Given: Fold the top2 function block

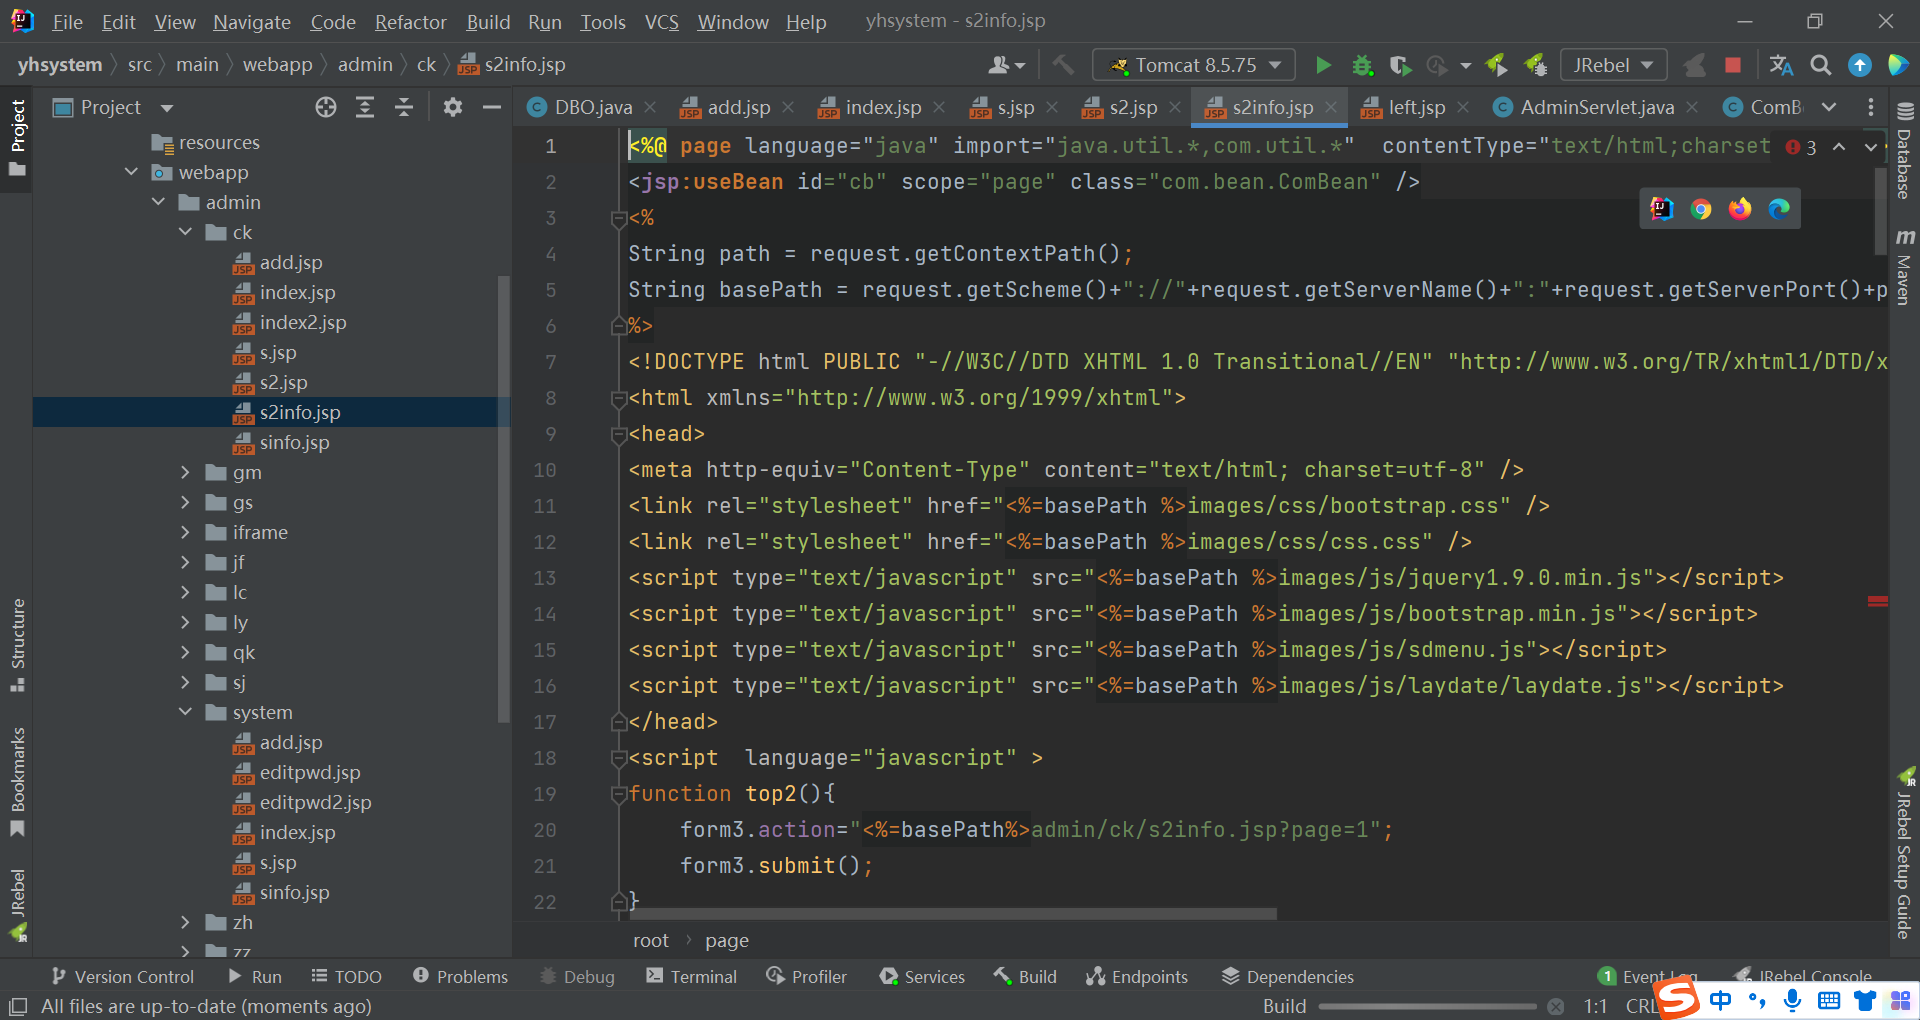Looking at the screenshot, I should click(618, 795).
